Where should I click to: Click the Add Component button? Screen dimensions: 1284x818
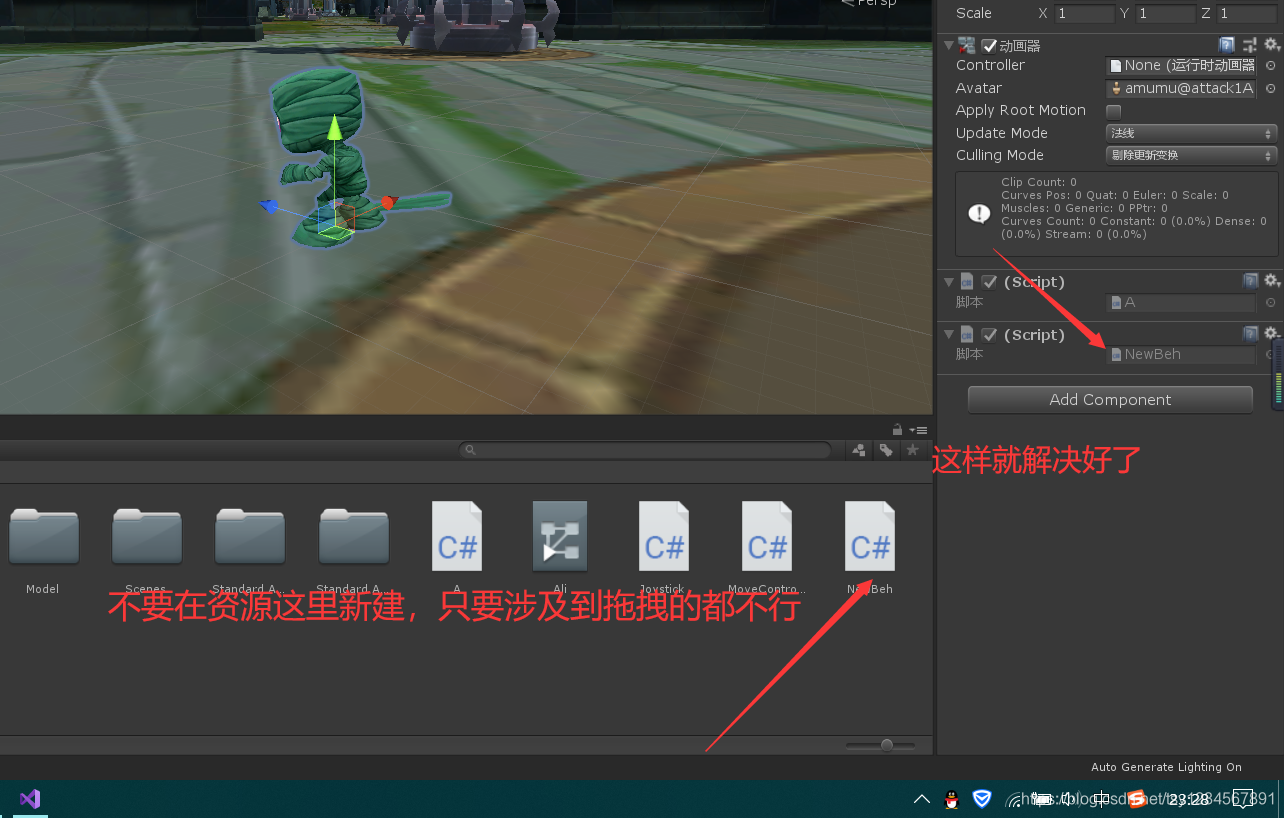pos(1110,399)
